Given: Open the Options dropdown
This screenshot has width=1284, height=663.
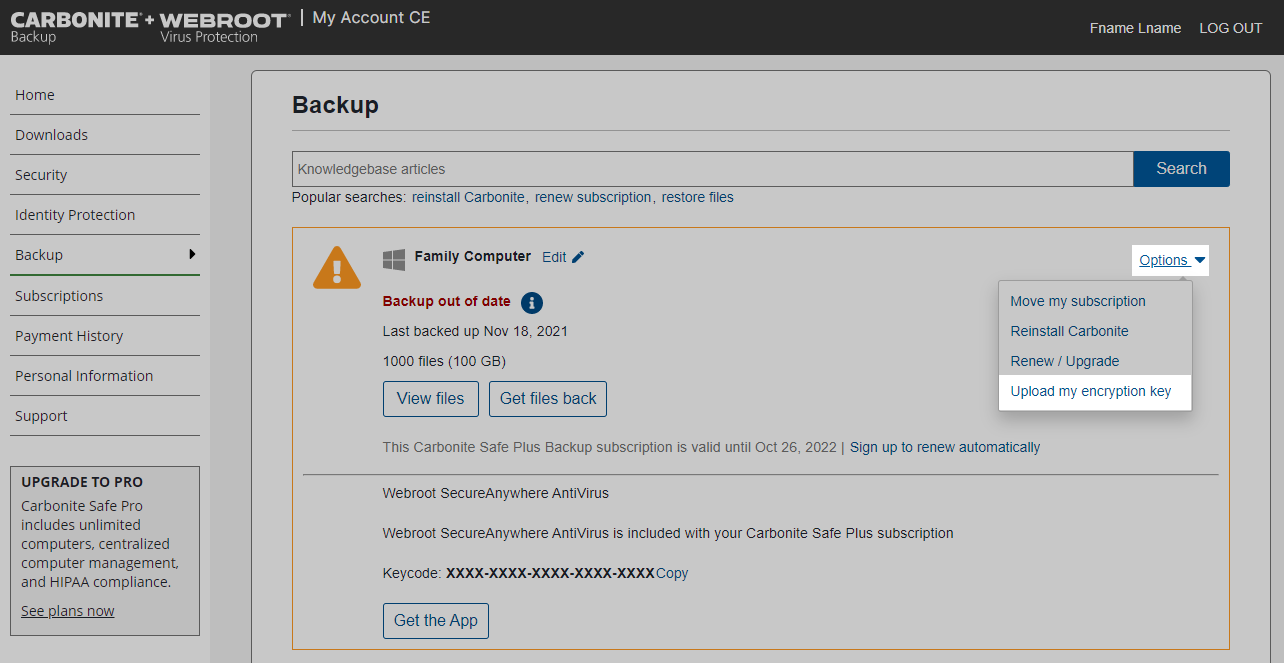Looking at the screenshot, I should click(1171, 260).
